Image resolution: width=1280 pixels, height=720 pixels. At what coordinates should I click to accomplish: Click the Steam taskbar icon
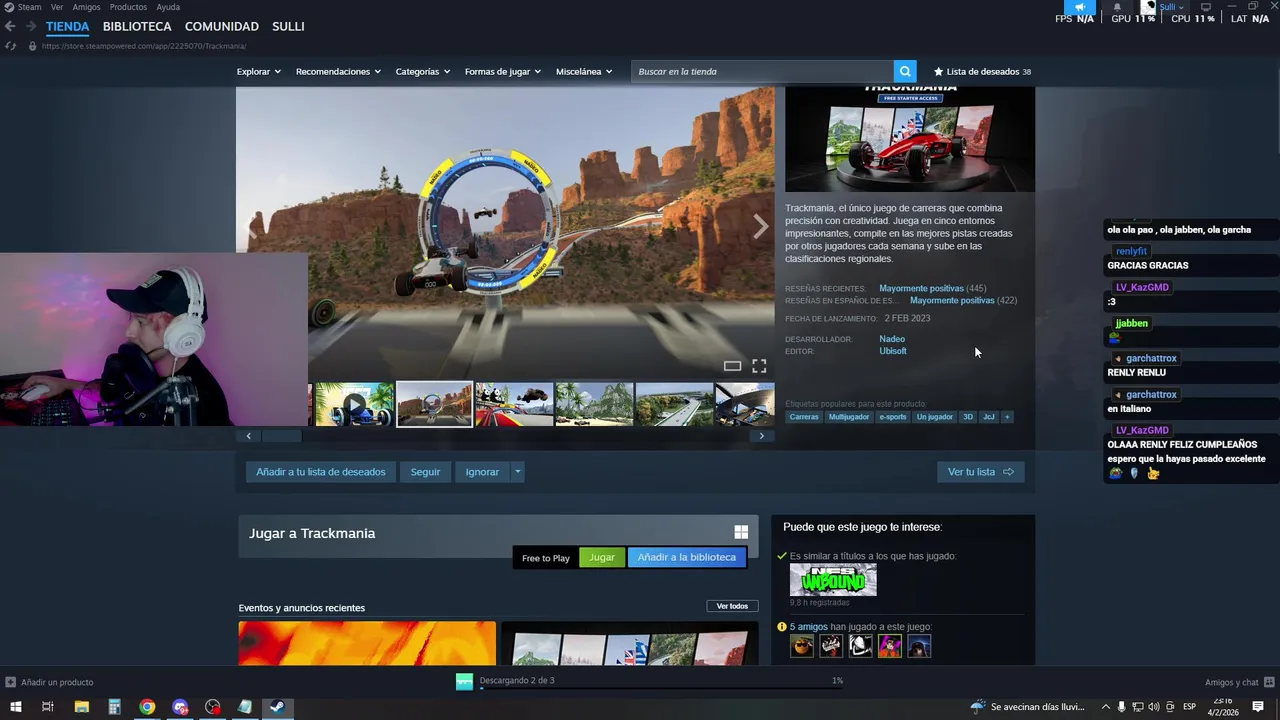(277, 707)
